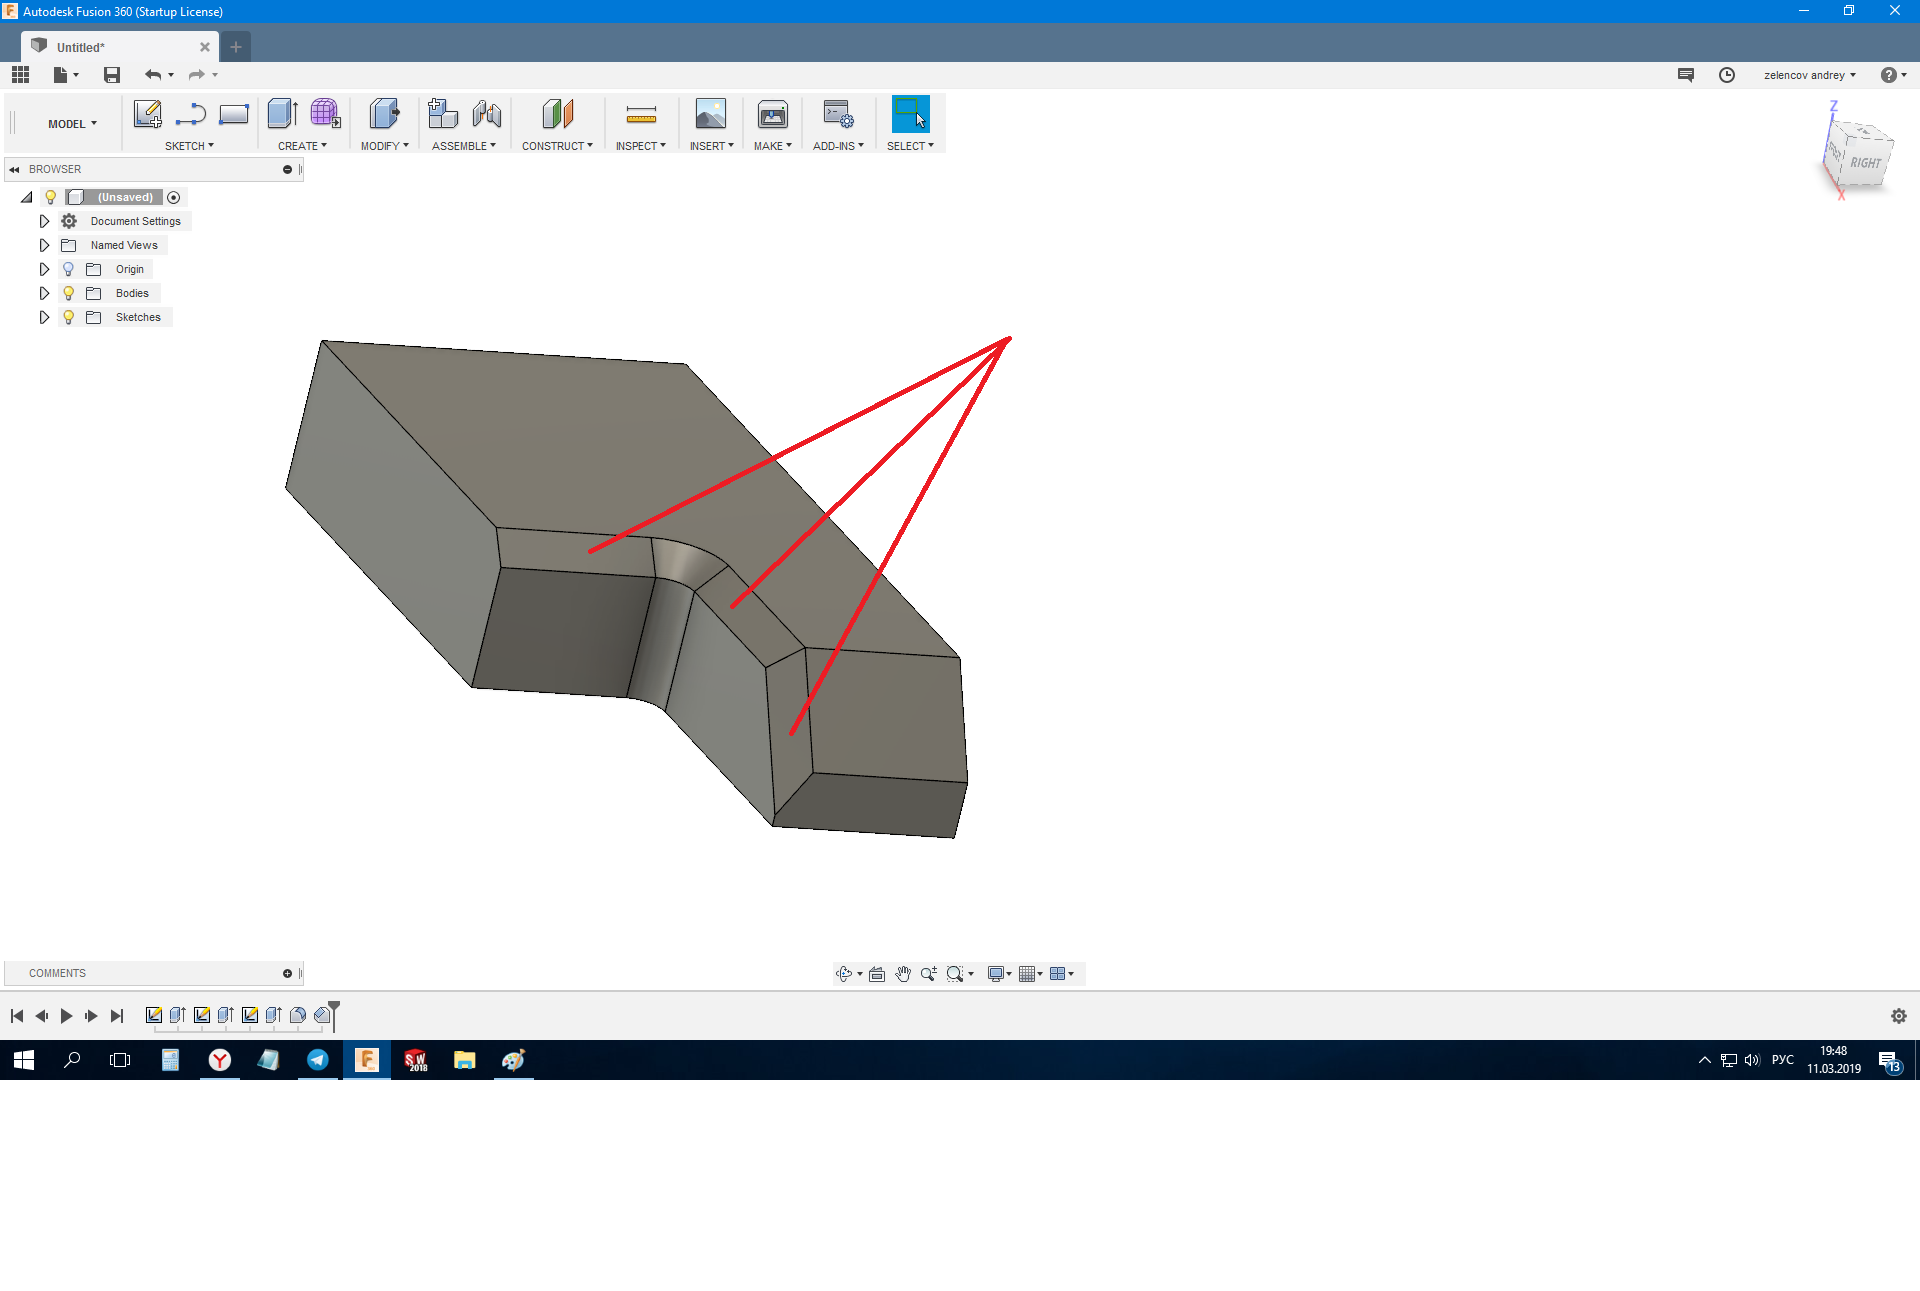Viewport: 1920px width, 1291px height.
Task: Toggle visibility bulb of Origin folder
Action: [68, 269]
